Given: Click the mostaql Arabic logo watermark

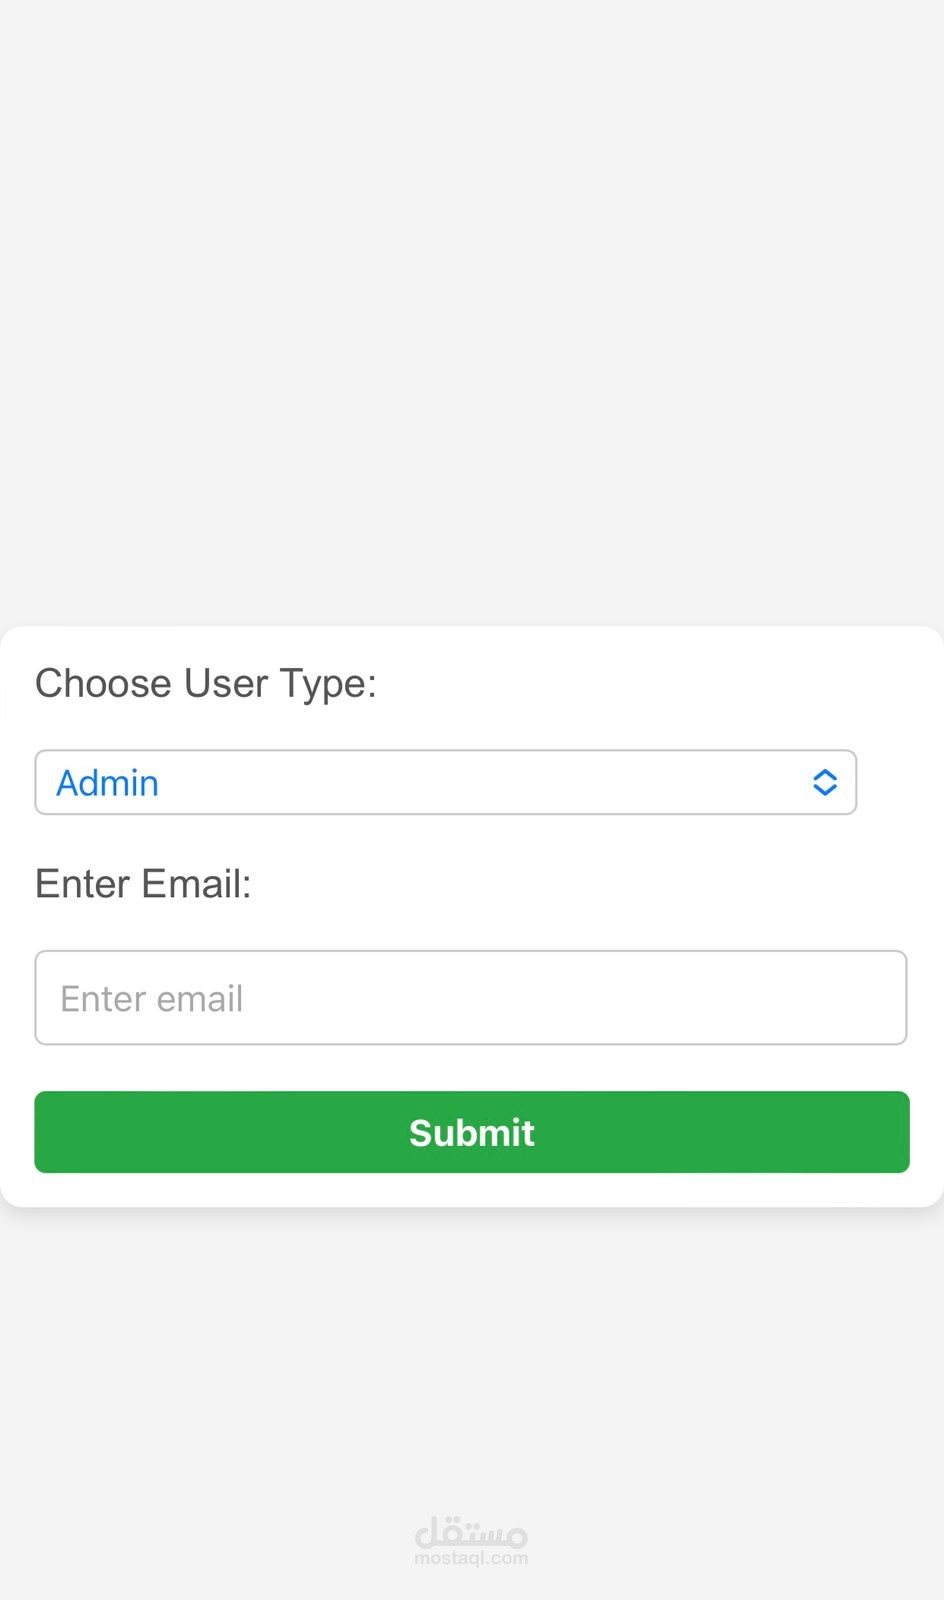Looking at the screenshot, I should coord(471,1530).
